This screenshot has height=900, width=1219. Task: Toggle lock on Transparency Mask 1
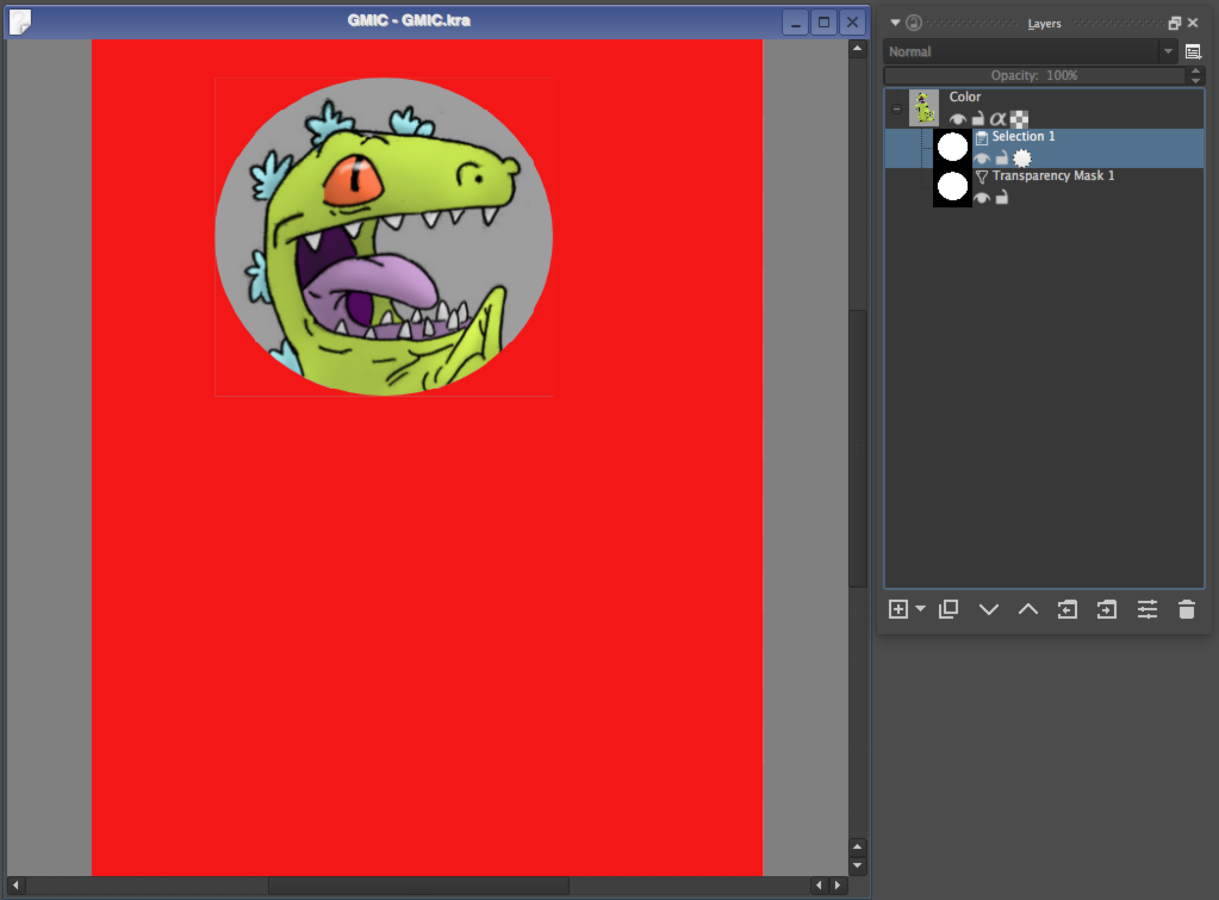click(x=1001, y=198)
